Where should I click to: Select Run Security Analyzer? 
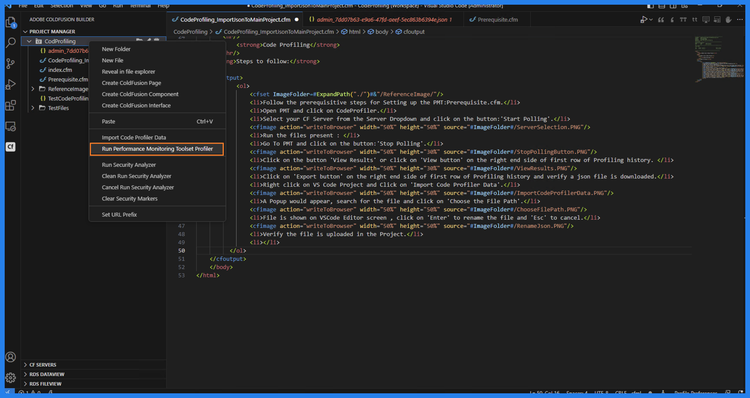click(x=157, y=165)
